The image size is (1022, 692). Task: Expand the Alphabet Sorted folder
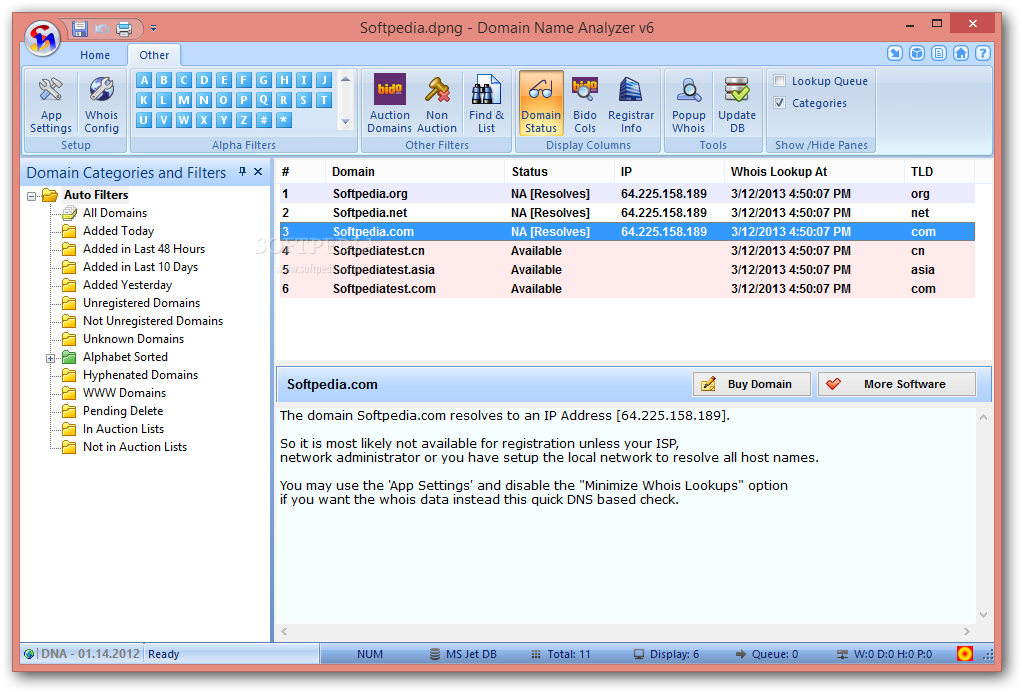point(50,358)
